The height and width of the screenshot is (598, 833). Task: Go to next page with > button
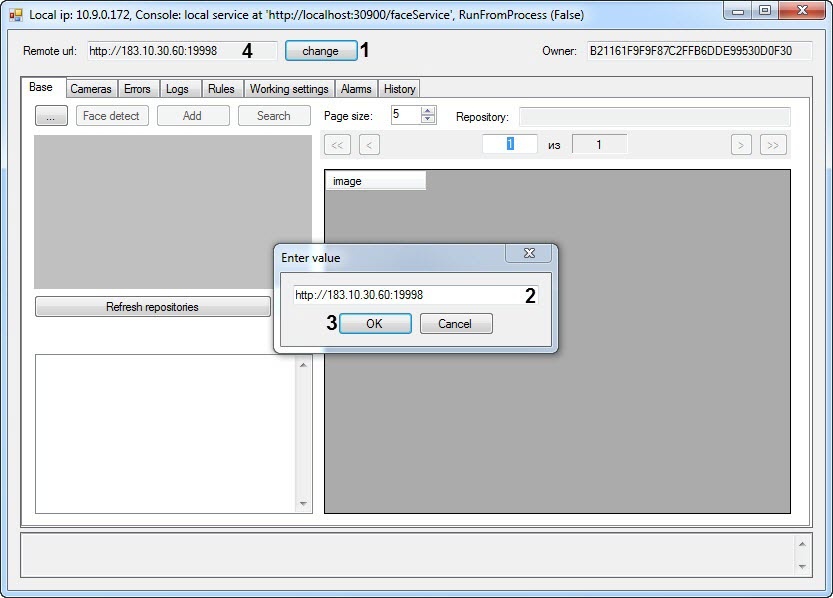pyautogui.click(x=741, y=145)
